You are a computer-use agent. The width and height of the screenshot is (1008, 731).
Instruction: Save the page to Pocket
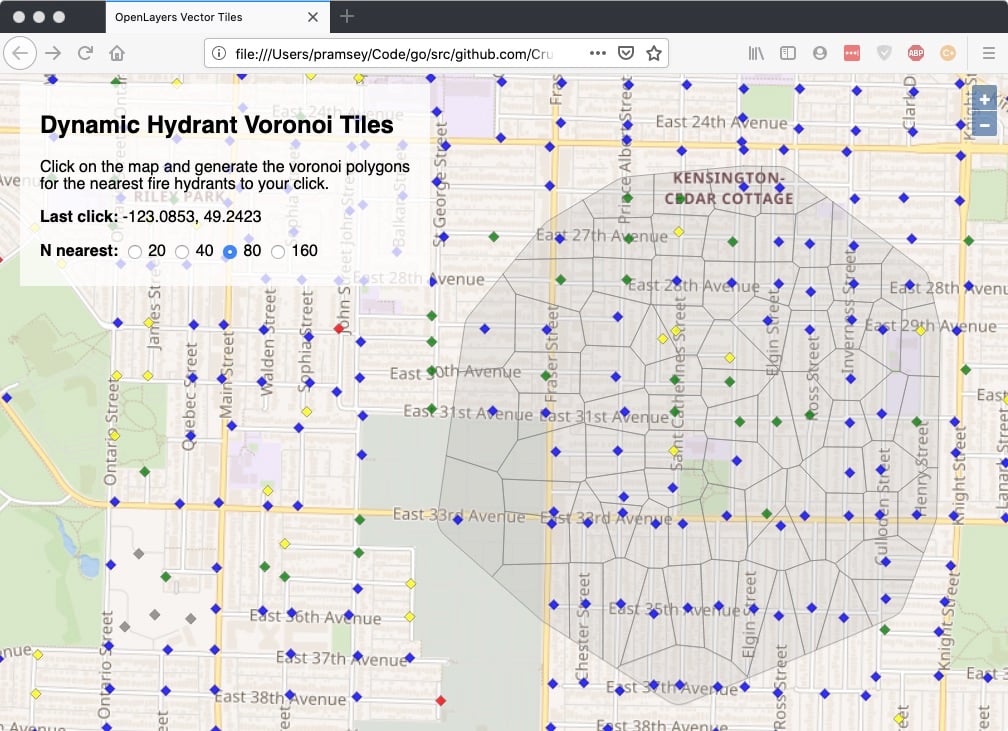click(624, 53)
